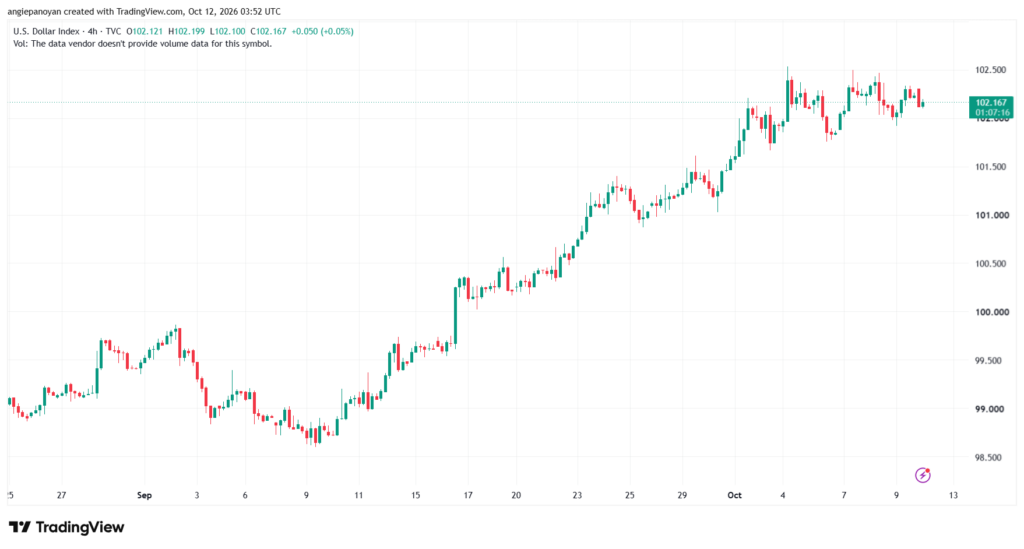Click the "U.S. Dollar Index" symbol title
Viewport: 1024px width, 549px height.
[46, 31]
